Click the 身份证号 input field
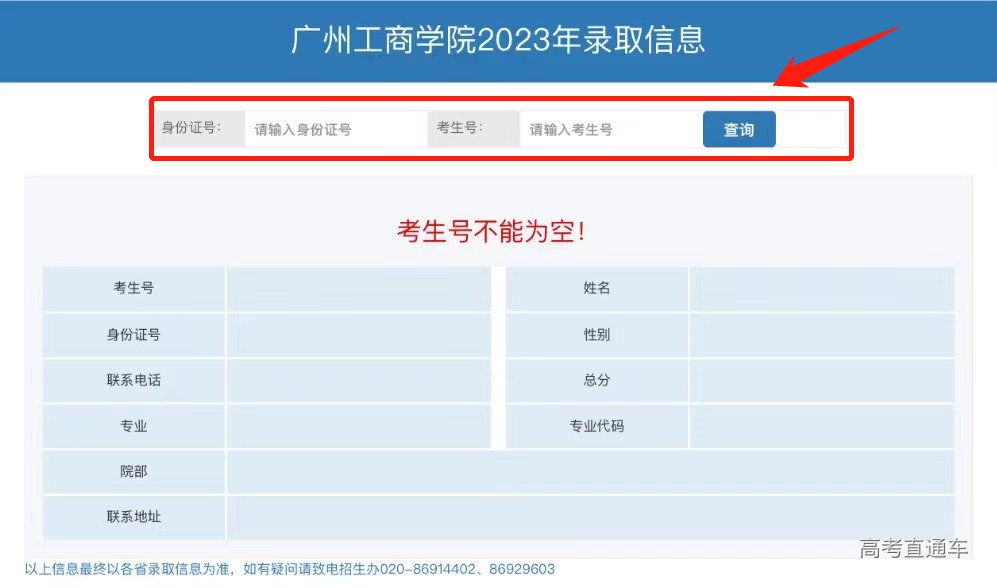 (x=334, y=129)
